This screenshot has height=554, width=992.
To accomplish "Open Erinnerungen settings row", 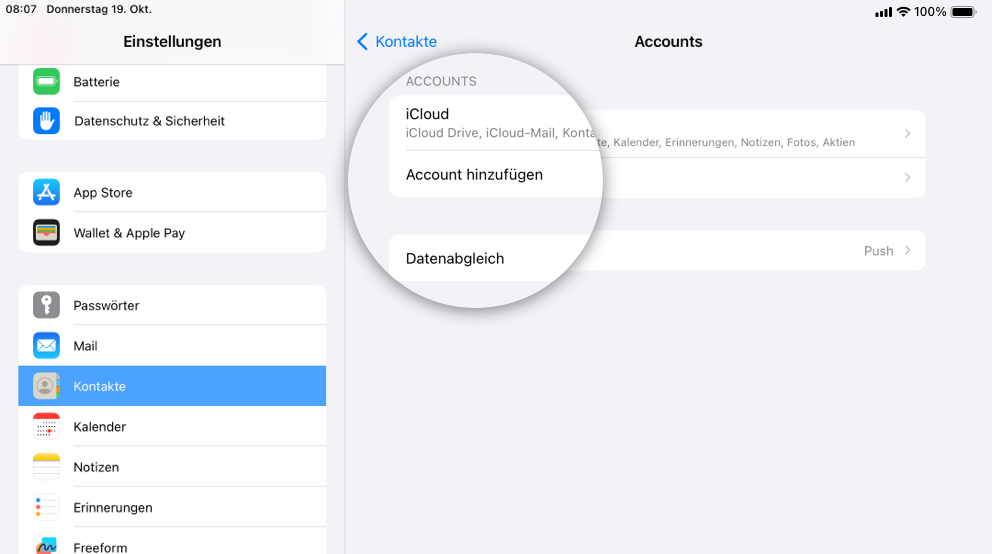I will pyautogui.click(x=172, y=507).
